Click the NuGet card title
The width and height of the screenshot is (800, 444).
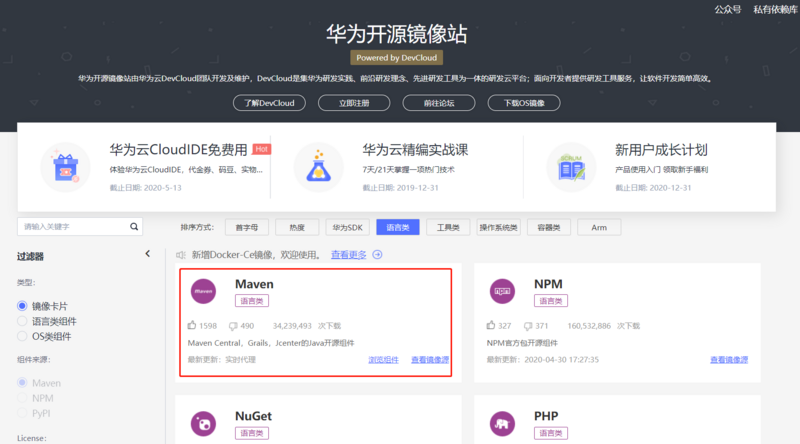[x=253, y=416]
